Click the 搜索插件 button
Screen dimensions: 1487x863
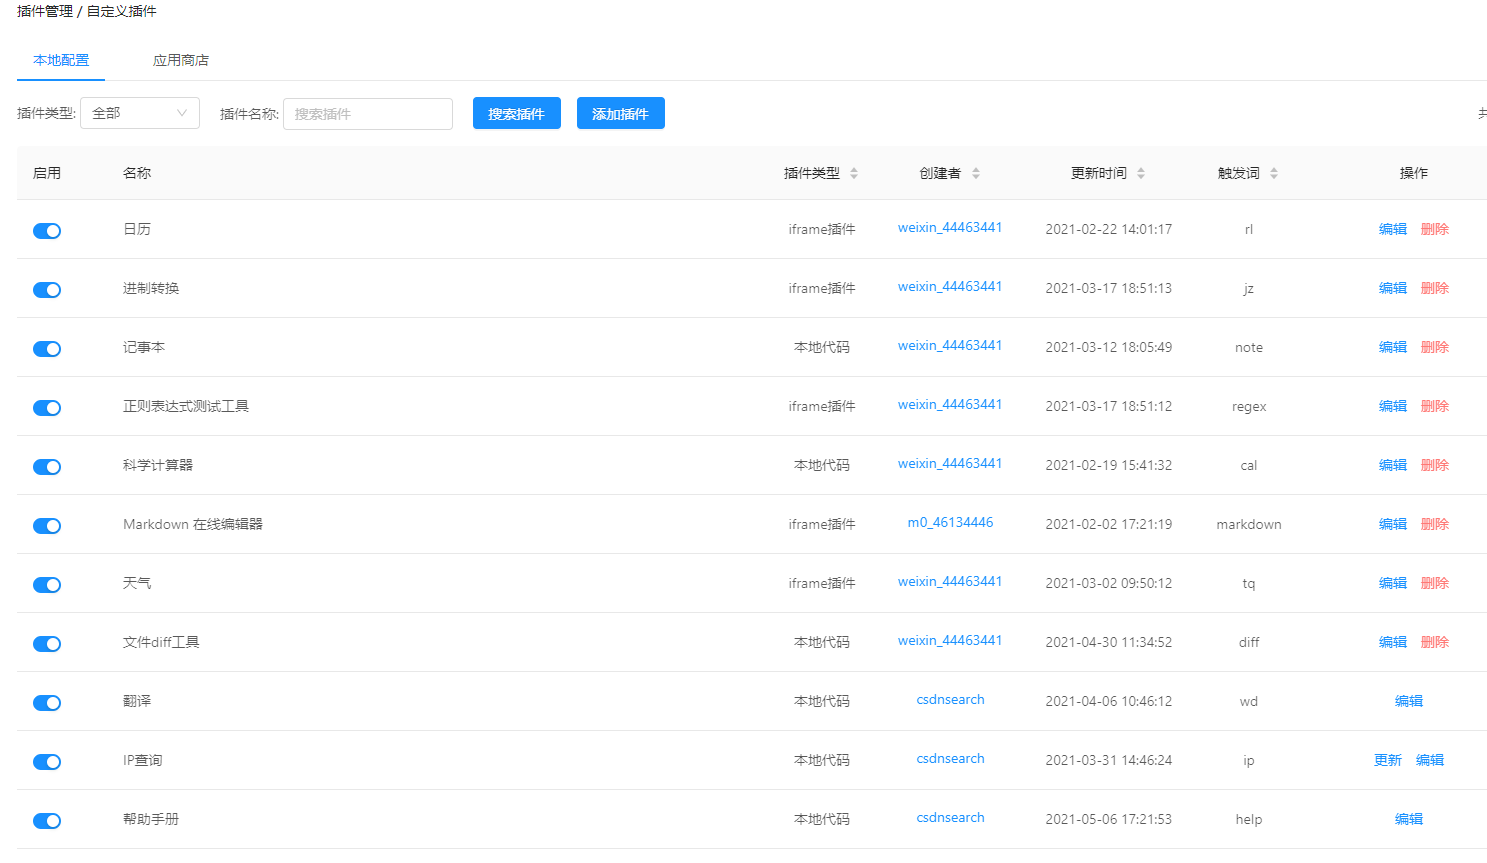coord(516,113)
